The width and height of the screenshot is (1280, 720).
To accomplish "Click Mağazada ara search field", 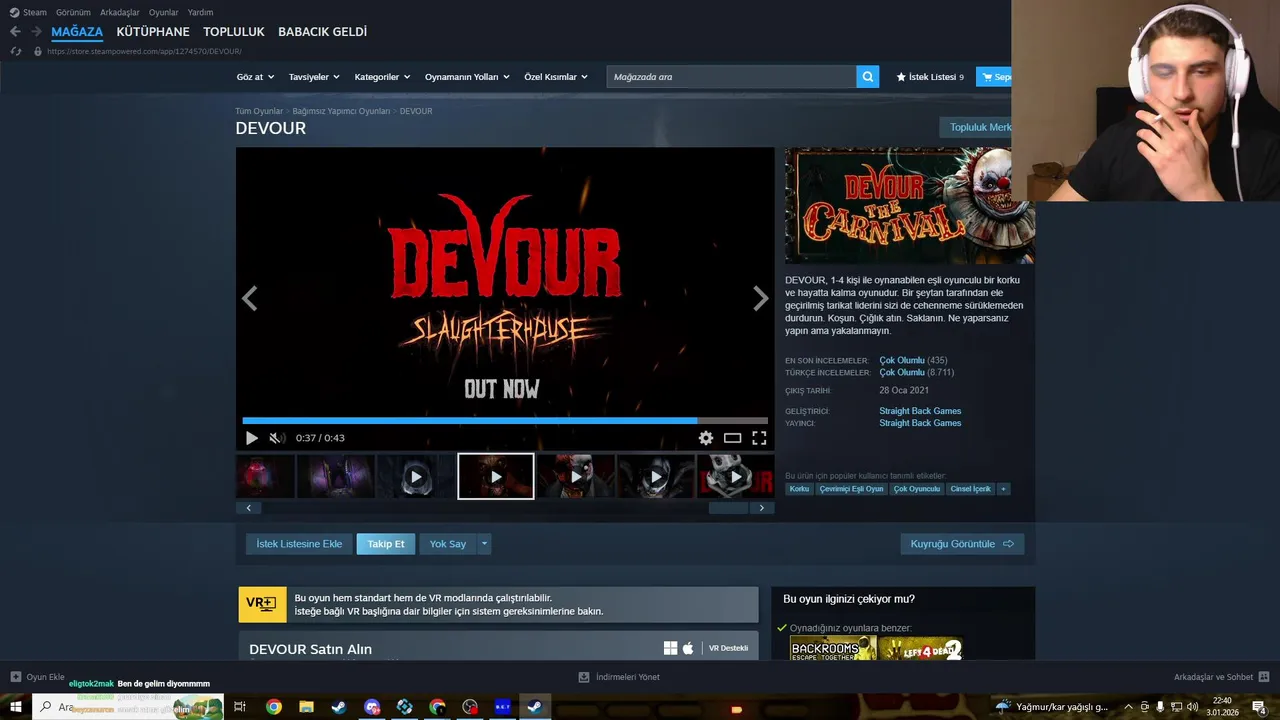I will tap(732, 77).
